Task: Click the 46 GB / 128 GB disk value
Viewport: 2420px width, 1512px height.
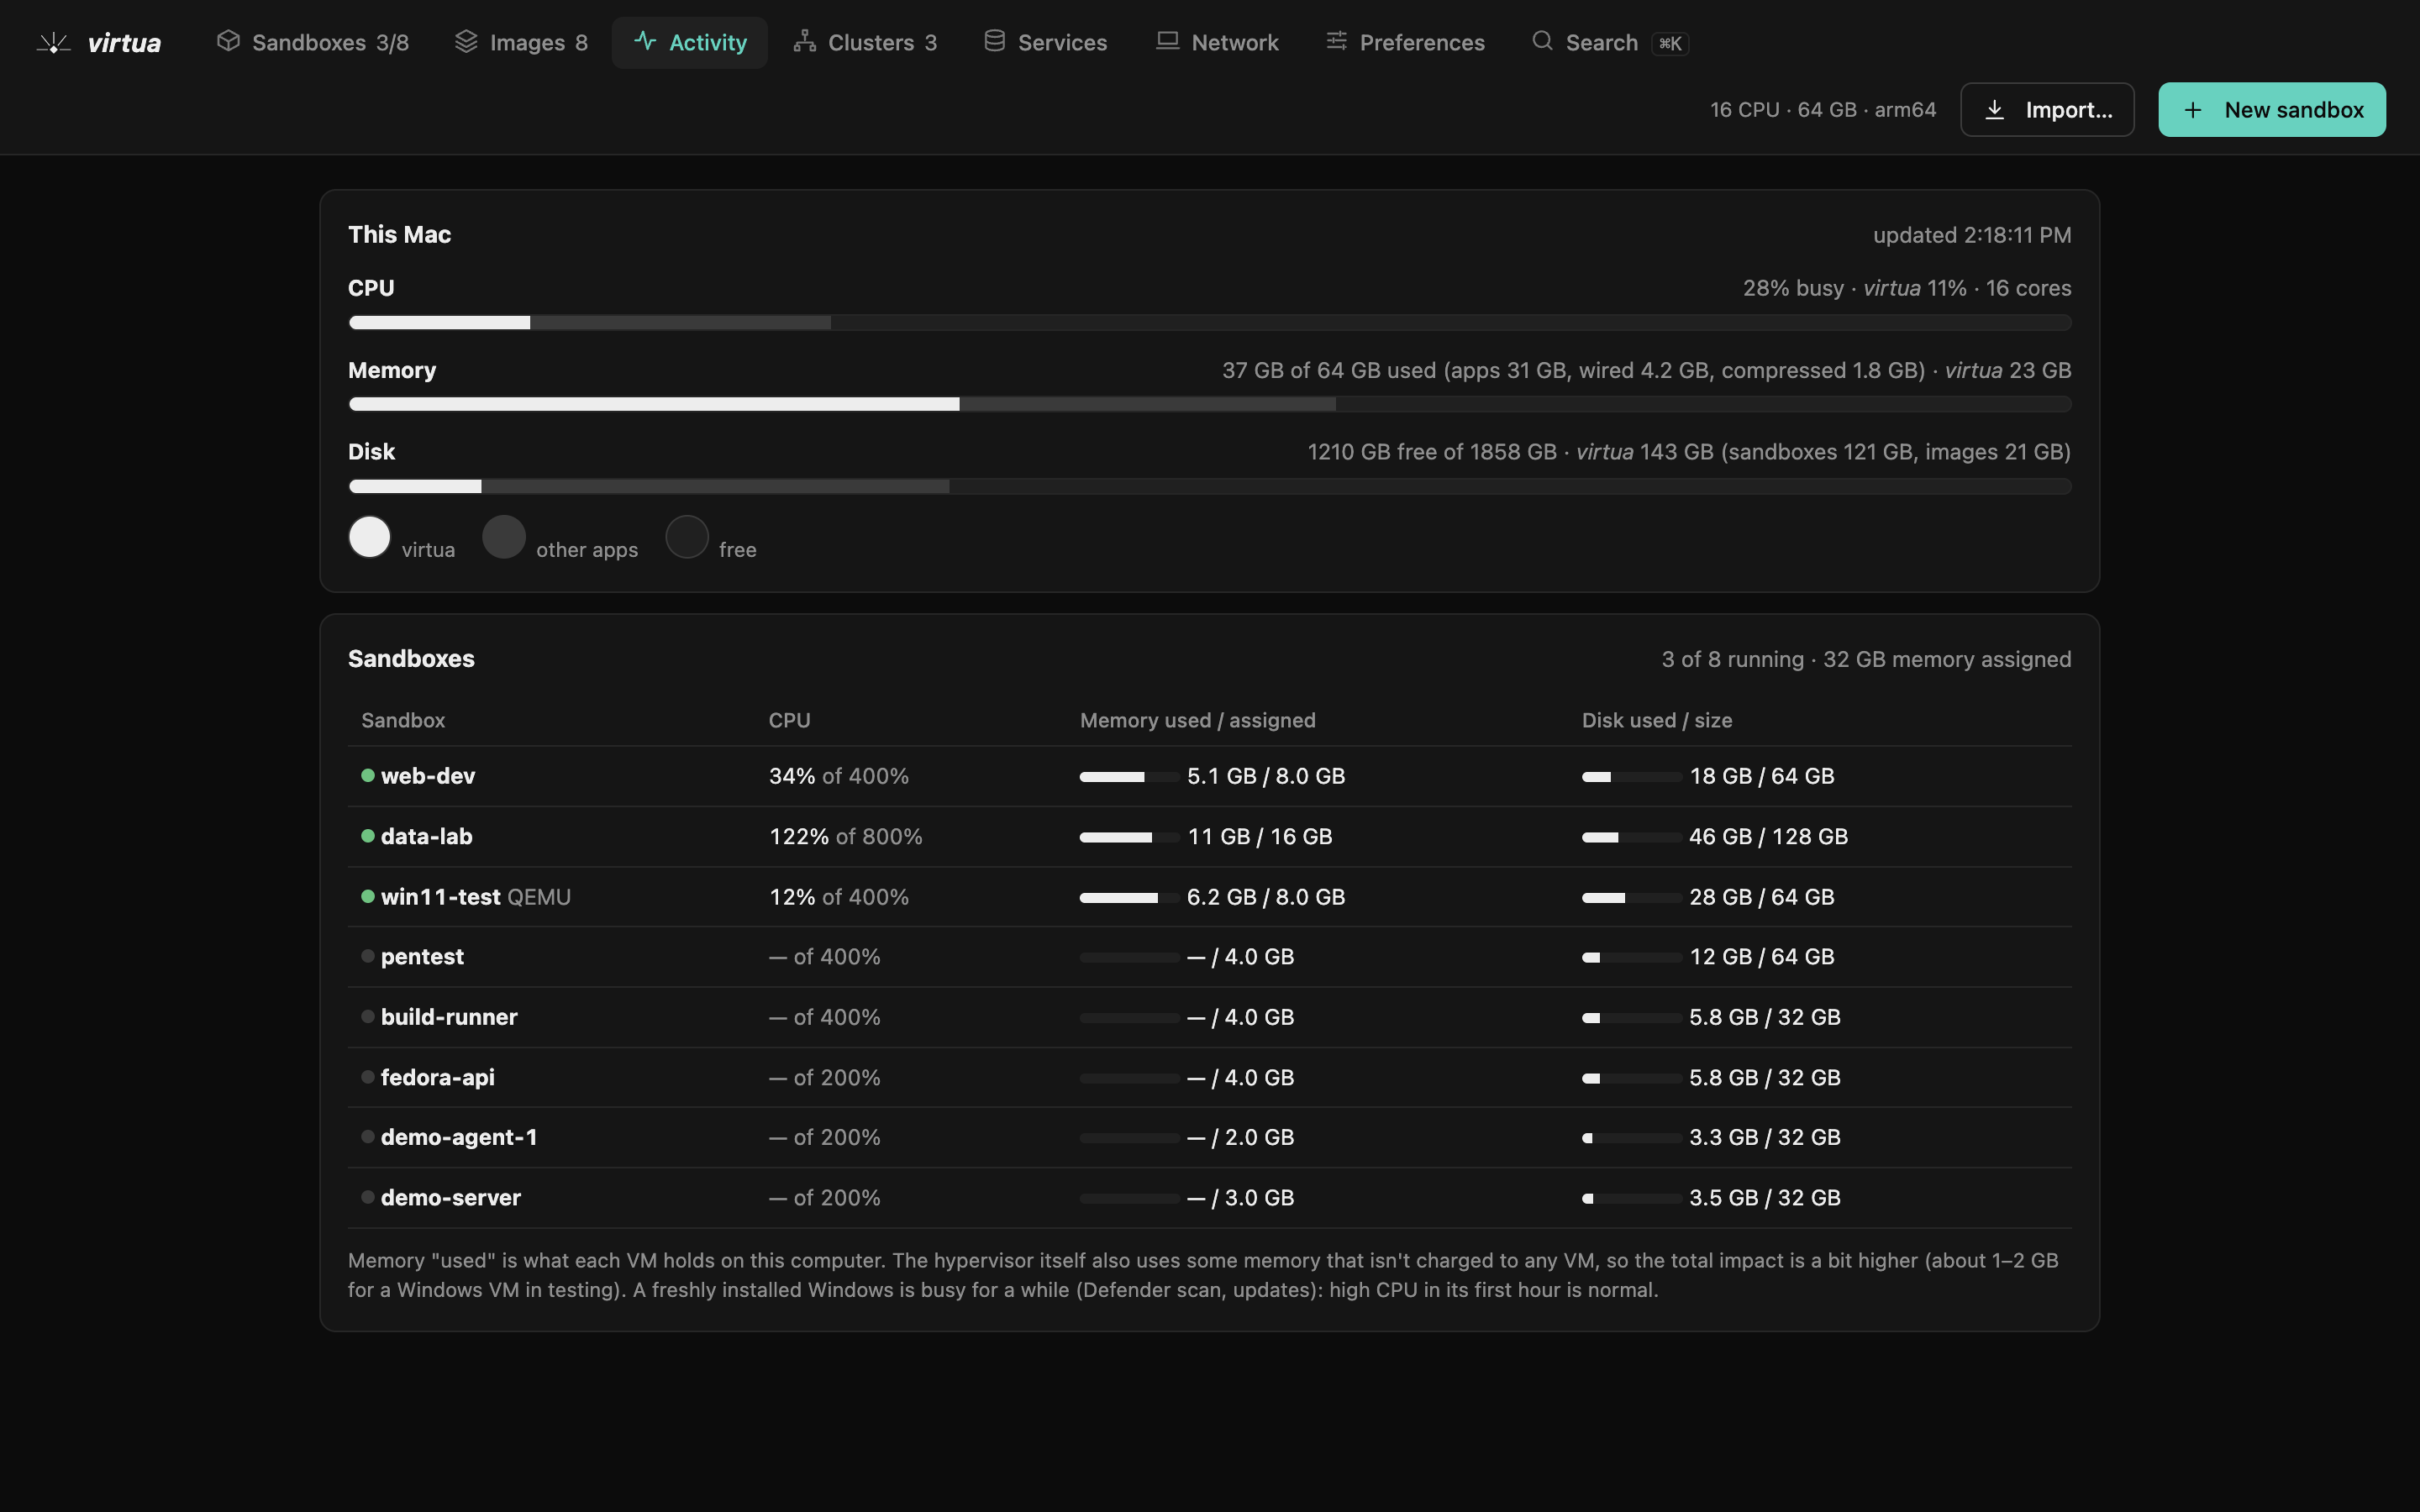Action: 1768,836
